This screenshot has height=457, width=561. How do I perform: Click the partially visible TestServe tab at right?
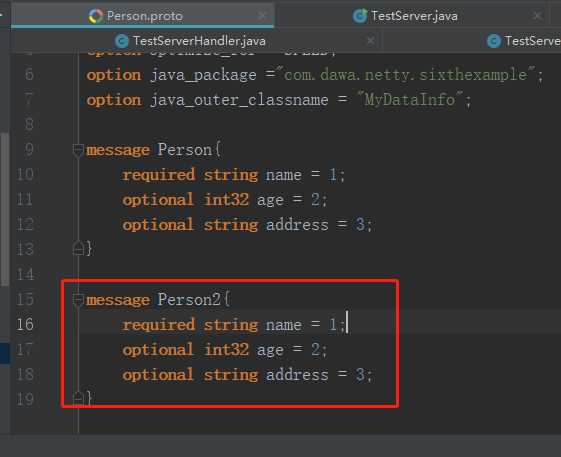[x=524, y=41]
